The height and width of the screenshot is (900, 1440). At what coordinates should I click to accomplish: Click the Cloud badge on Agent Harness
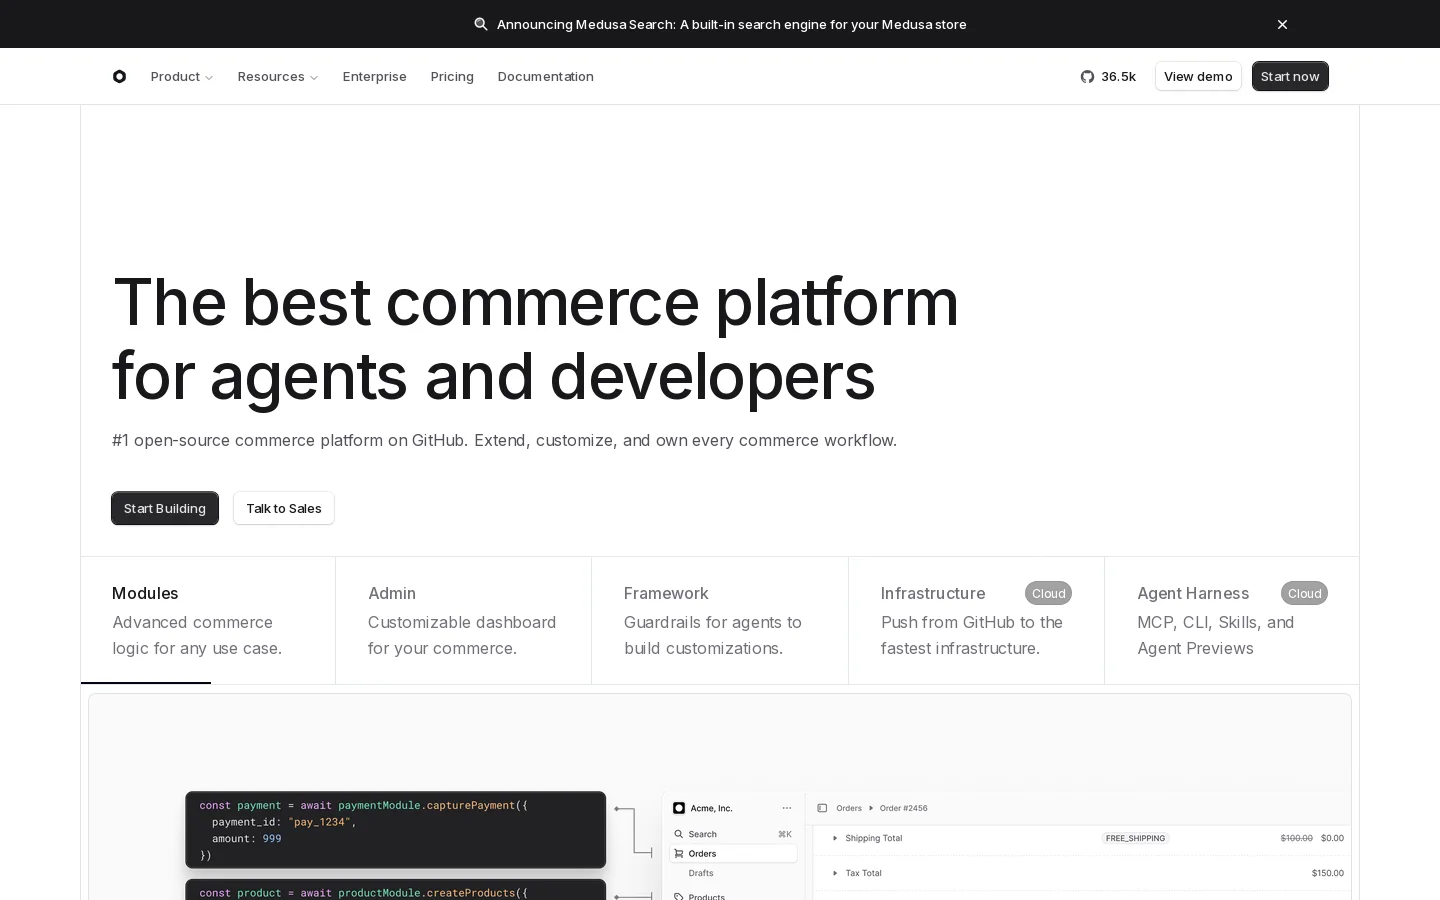pos(1304,593)
